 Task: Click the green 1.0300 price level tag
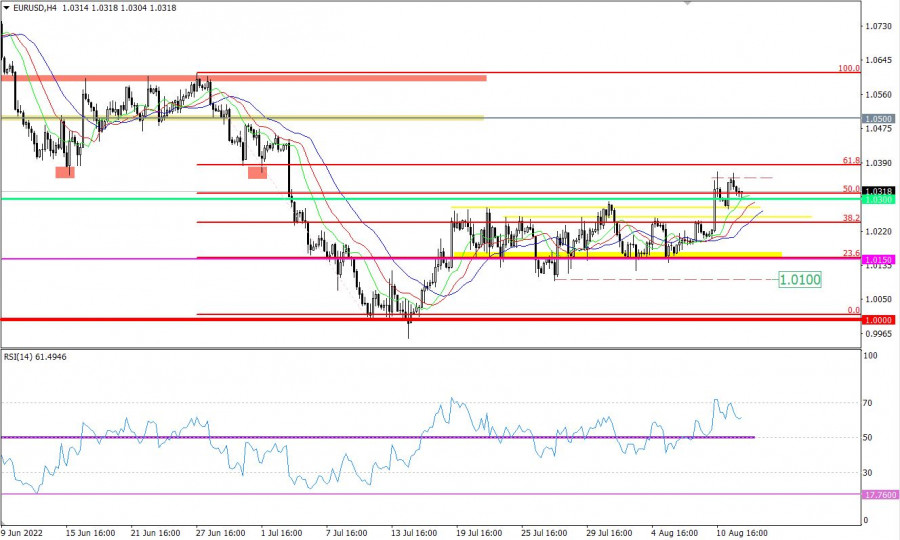click(877, 200)
